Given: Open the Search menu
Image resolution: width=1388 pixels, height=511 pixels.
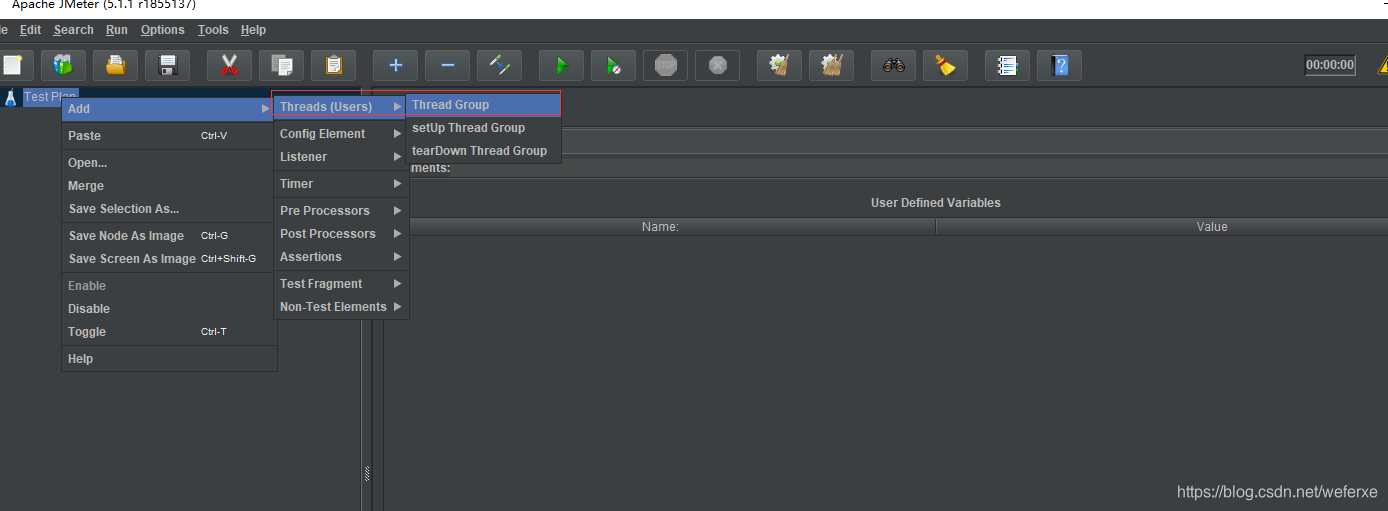Looking at the screenshot, I should click(x=74, y=30).
